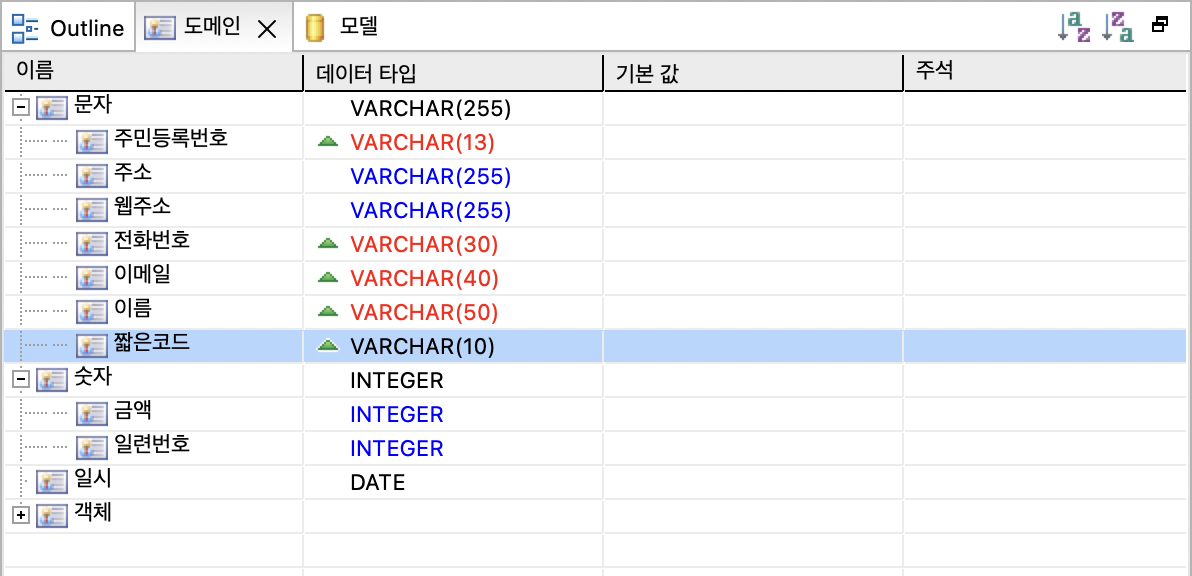
Task: Switch to the Outline tab
Action: [68, 28]
